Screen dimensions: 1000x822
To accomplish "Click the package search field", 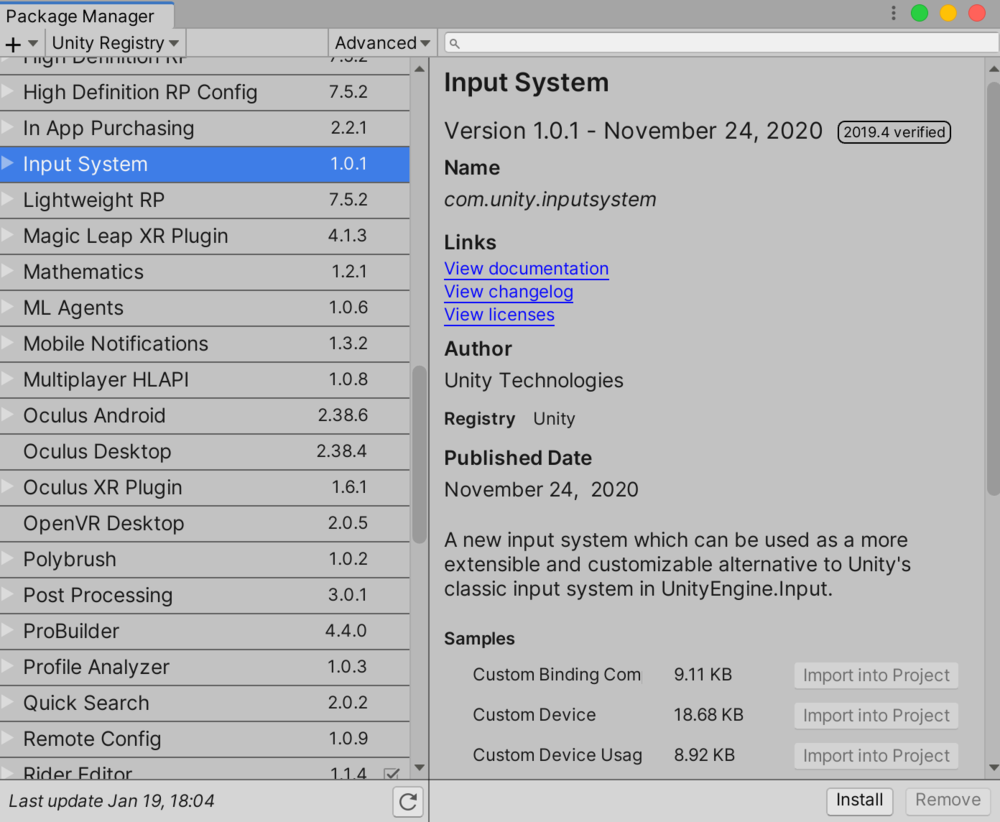I will [721, 43].
